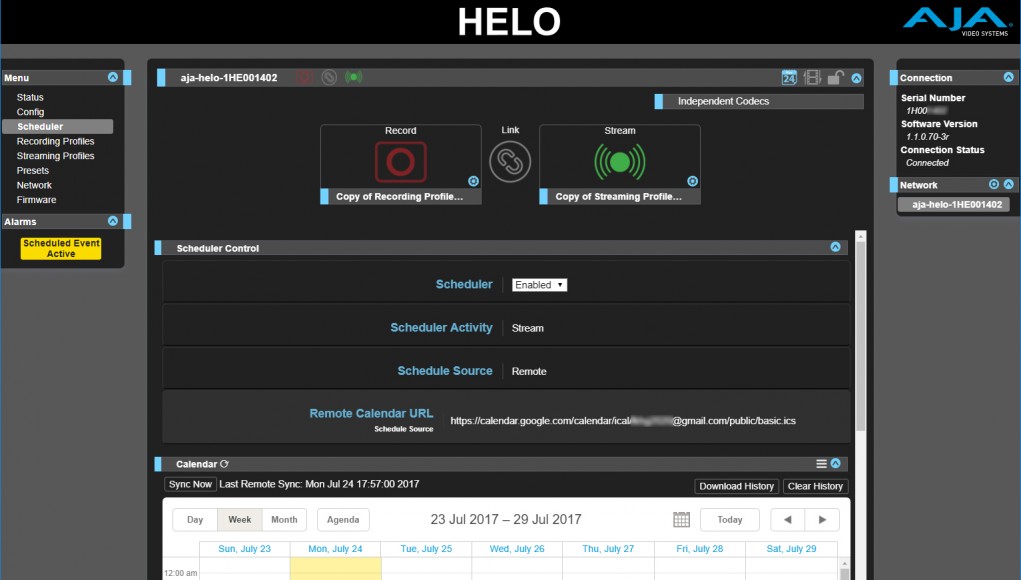Click the Link chain icon

tap(510, 162)
